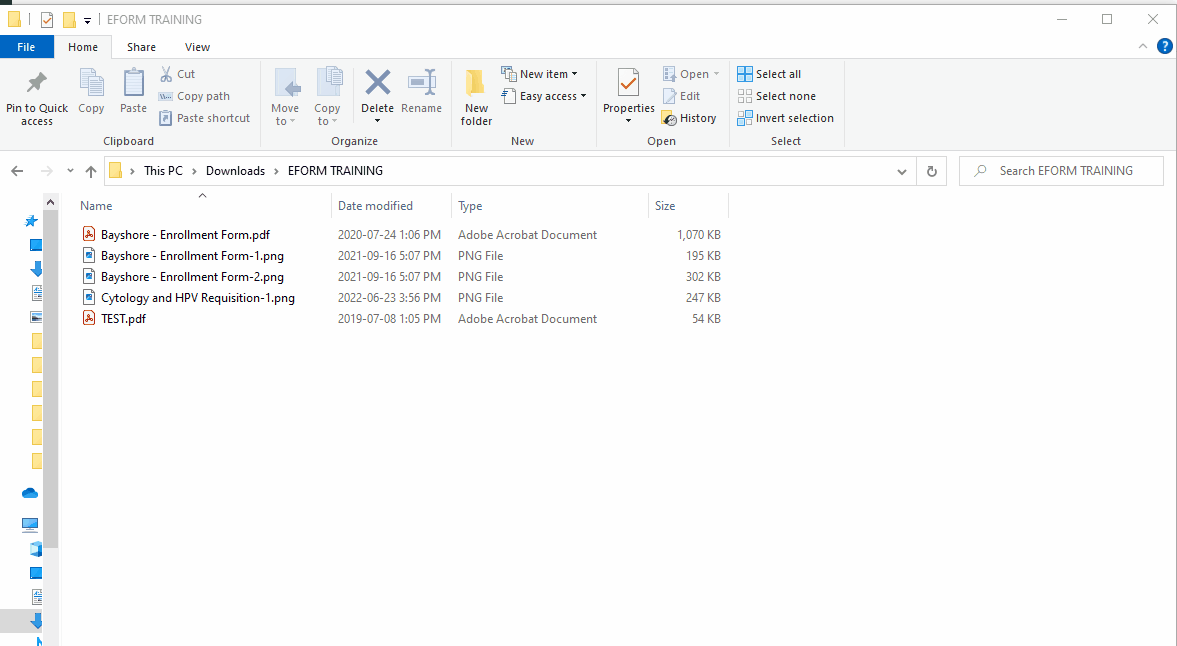Navigate up one folder level
1177x646 pixels.
[x=91, y=171]
